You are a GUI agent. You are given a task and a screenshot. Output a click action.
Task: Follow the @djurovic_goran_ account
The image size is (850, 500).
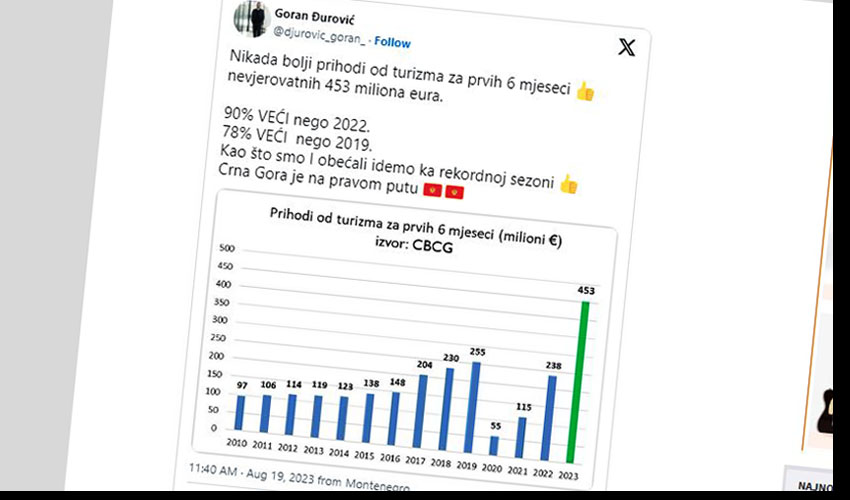[x=392, y=43]
